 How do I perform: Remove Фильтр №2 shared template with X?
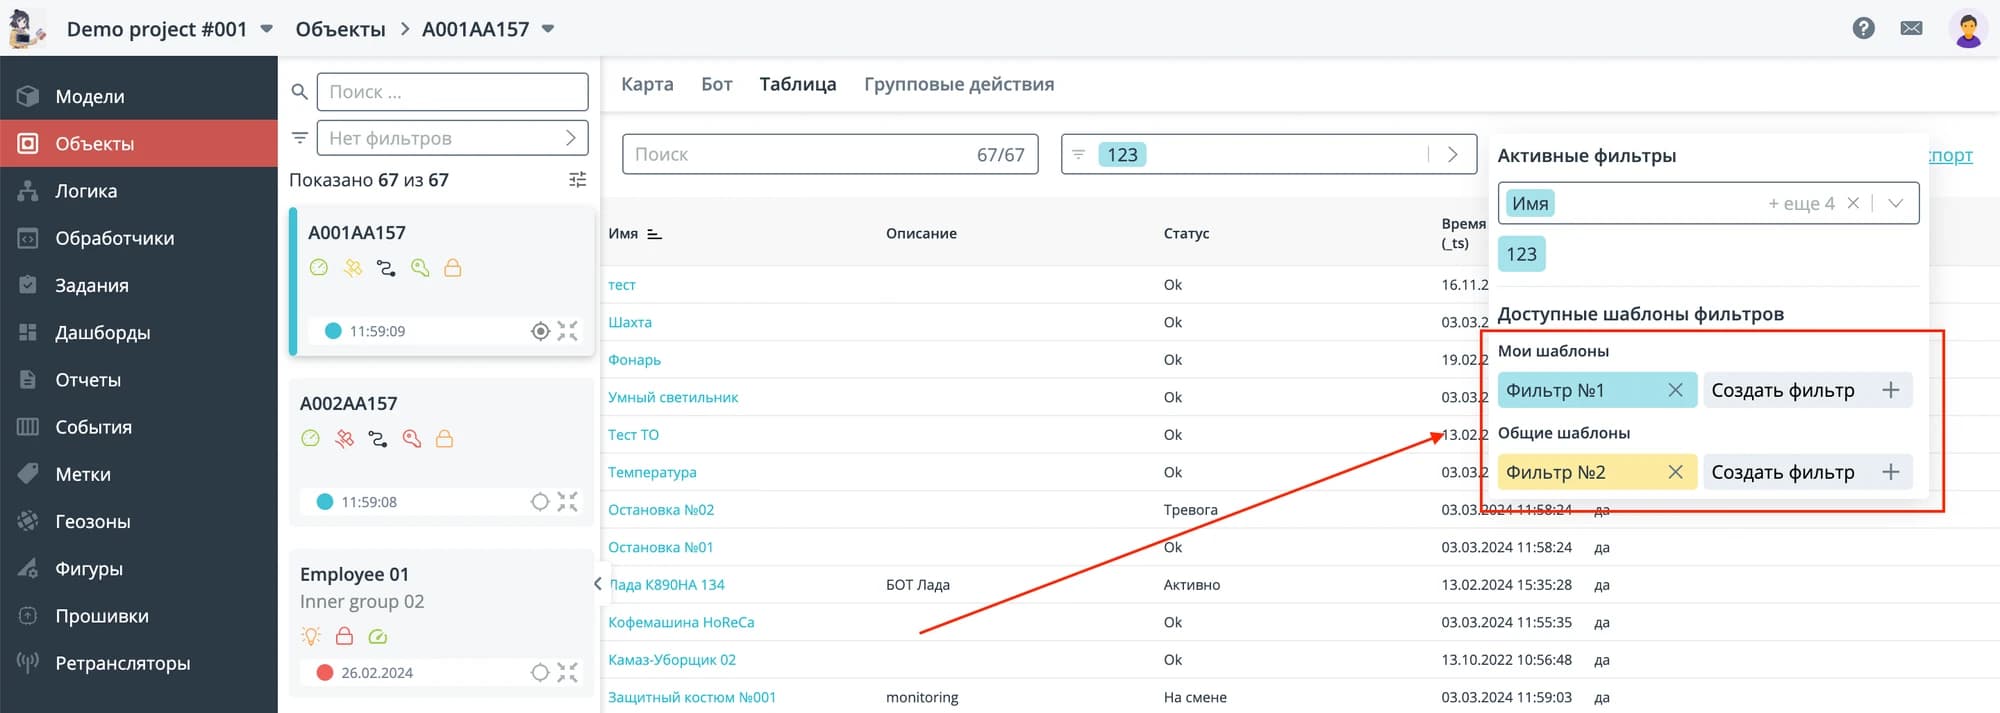pos(1675,472)
